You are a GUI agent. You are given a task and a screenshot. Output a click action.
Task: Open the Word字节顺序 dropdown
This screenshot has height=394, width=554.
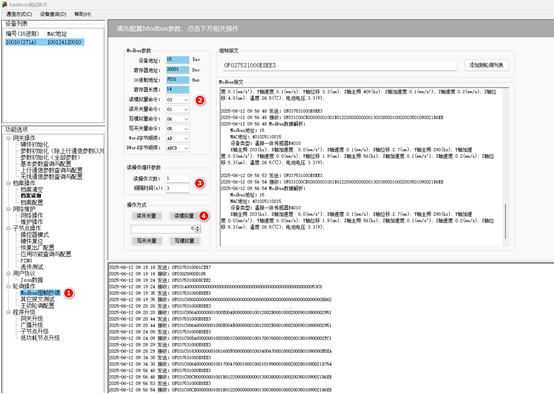point(178,138)
